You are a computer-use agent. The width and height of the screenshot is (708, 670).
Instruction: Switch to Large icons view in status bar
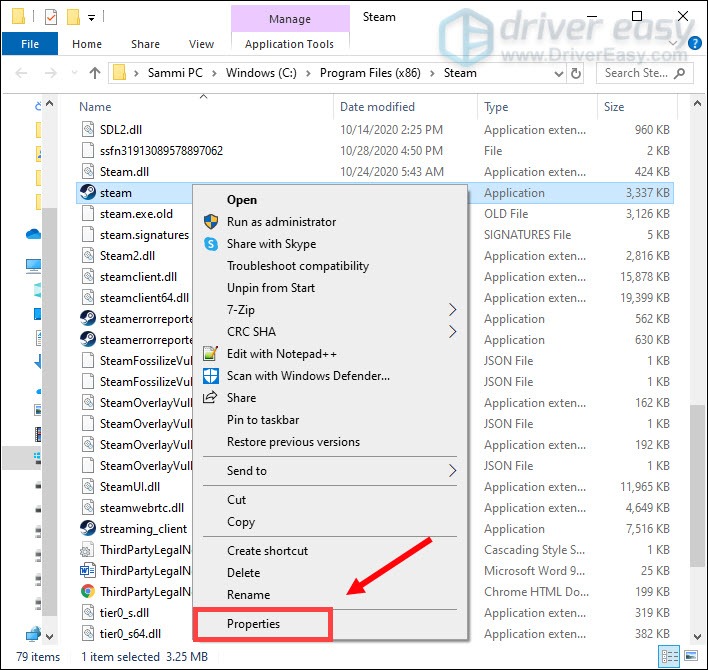pyautogui.click(x=691, y=656)
